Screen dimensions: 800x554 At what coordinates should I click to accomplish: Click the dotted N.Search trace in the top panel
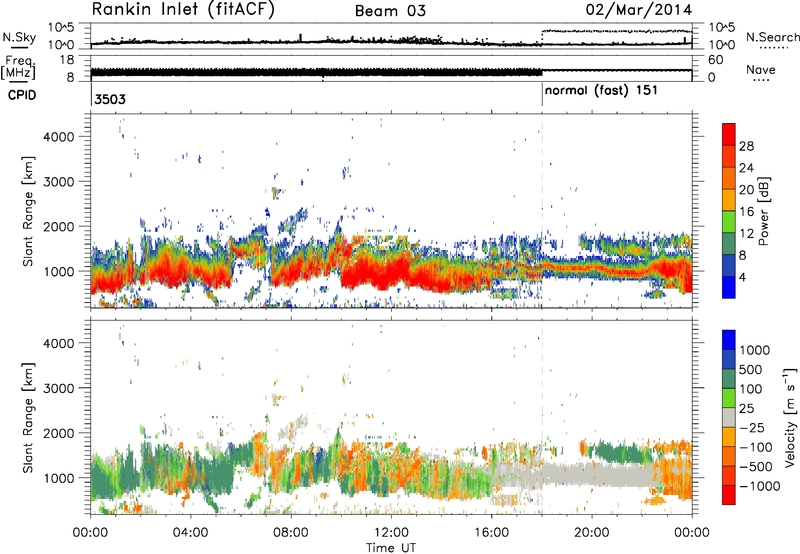click(x=616, y=31)
